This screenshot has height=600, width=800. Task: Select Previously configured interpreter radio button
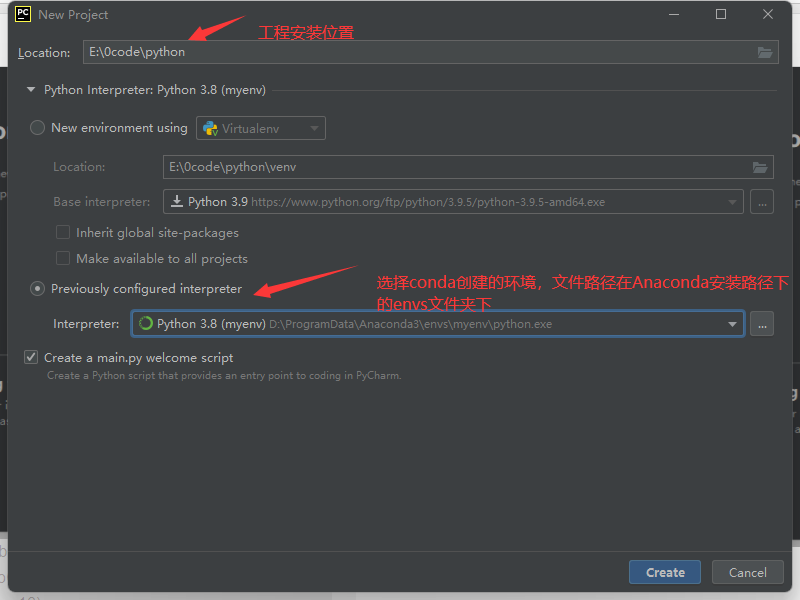[37, 289]
